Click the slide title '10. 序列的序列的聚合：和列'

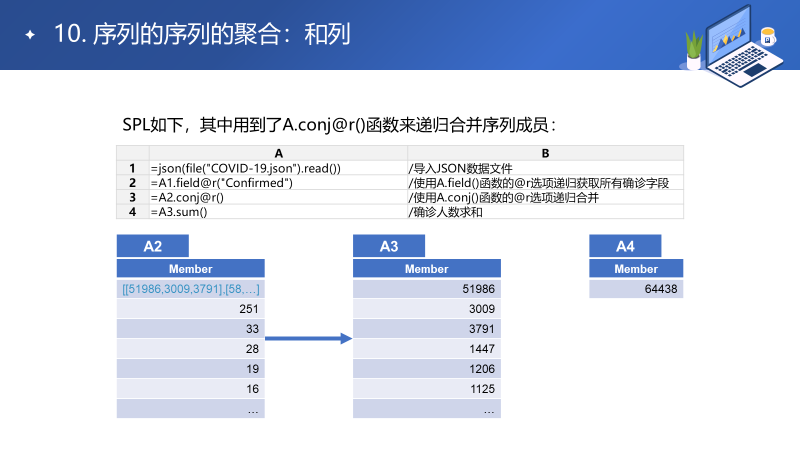point(202,34)
